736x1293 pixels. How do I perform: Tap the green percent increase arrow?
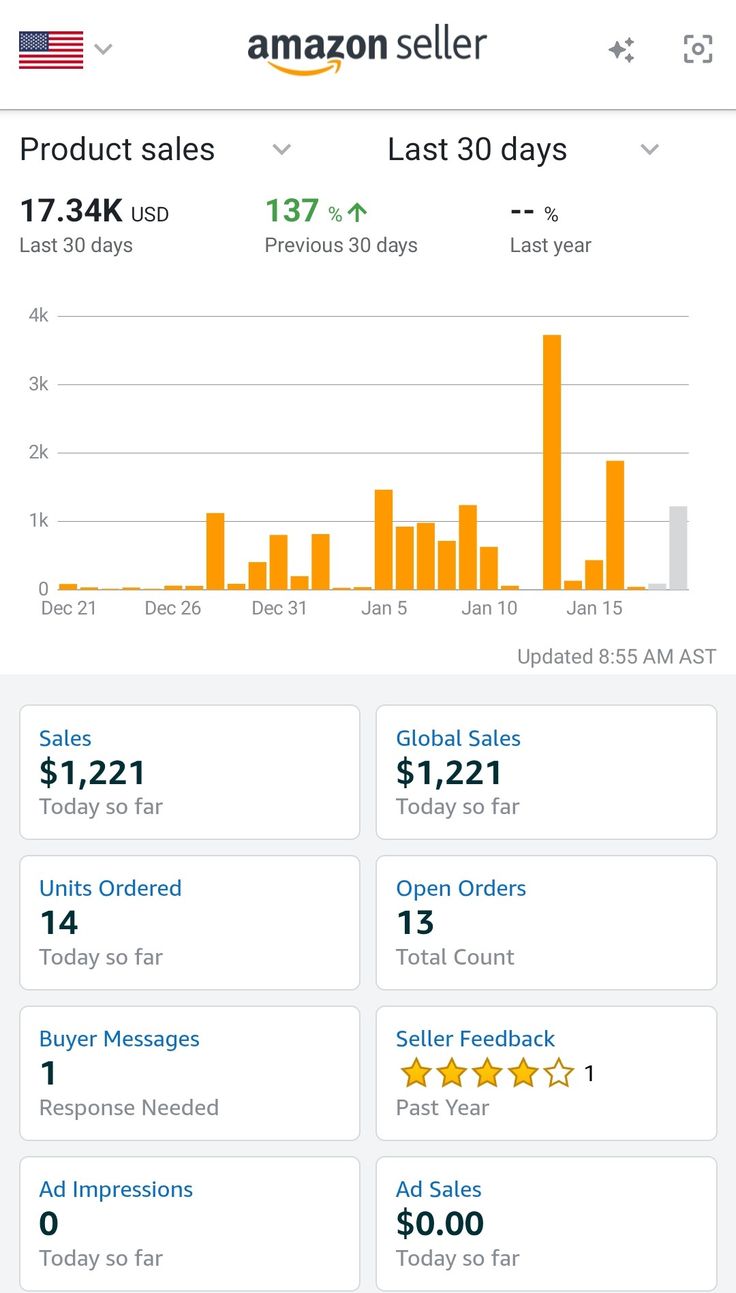[357, 212]
